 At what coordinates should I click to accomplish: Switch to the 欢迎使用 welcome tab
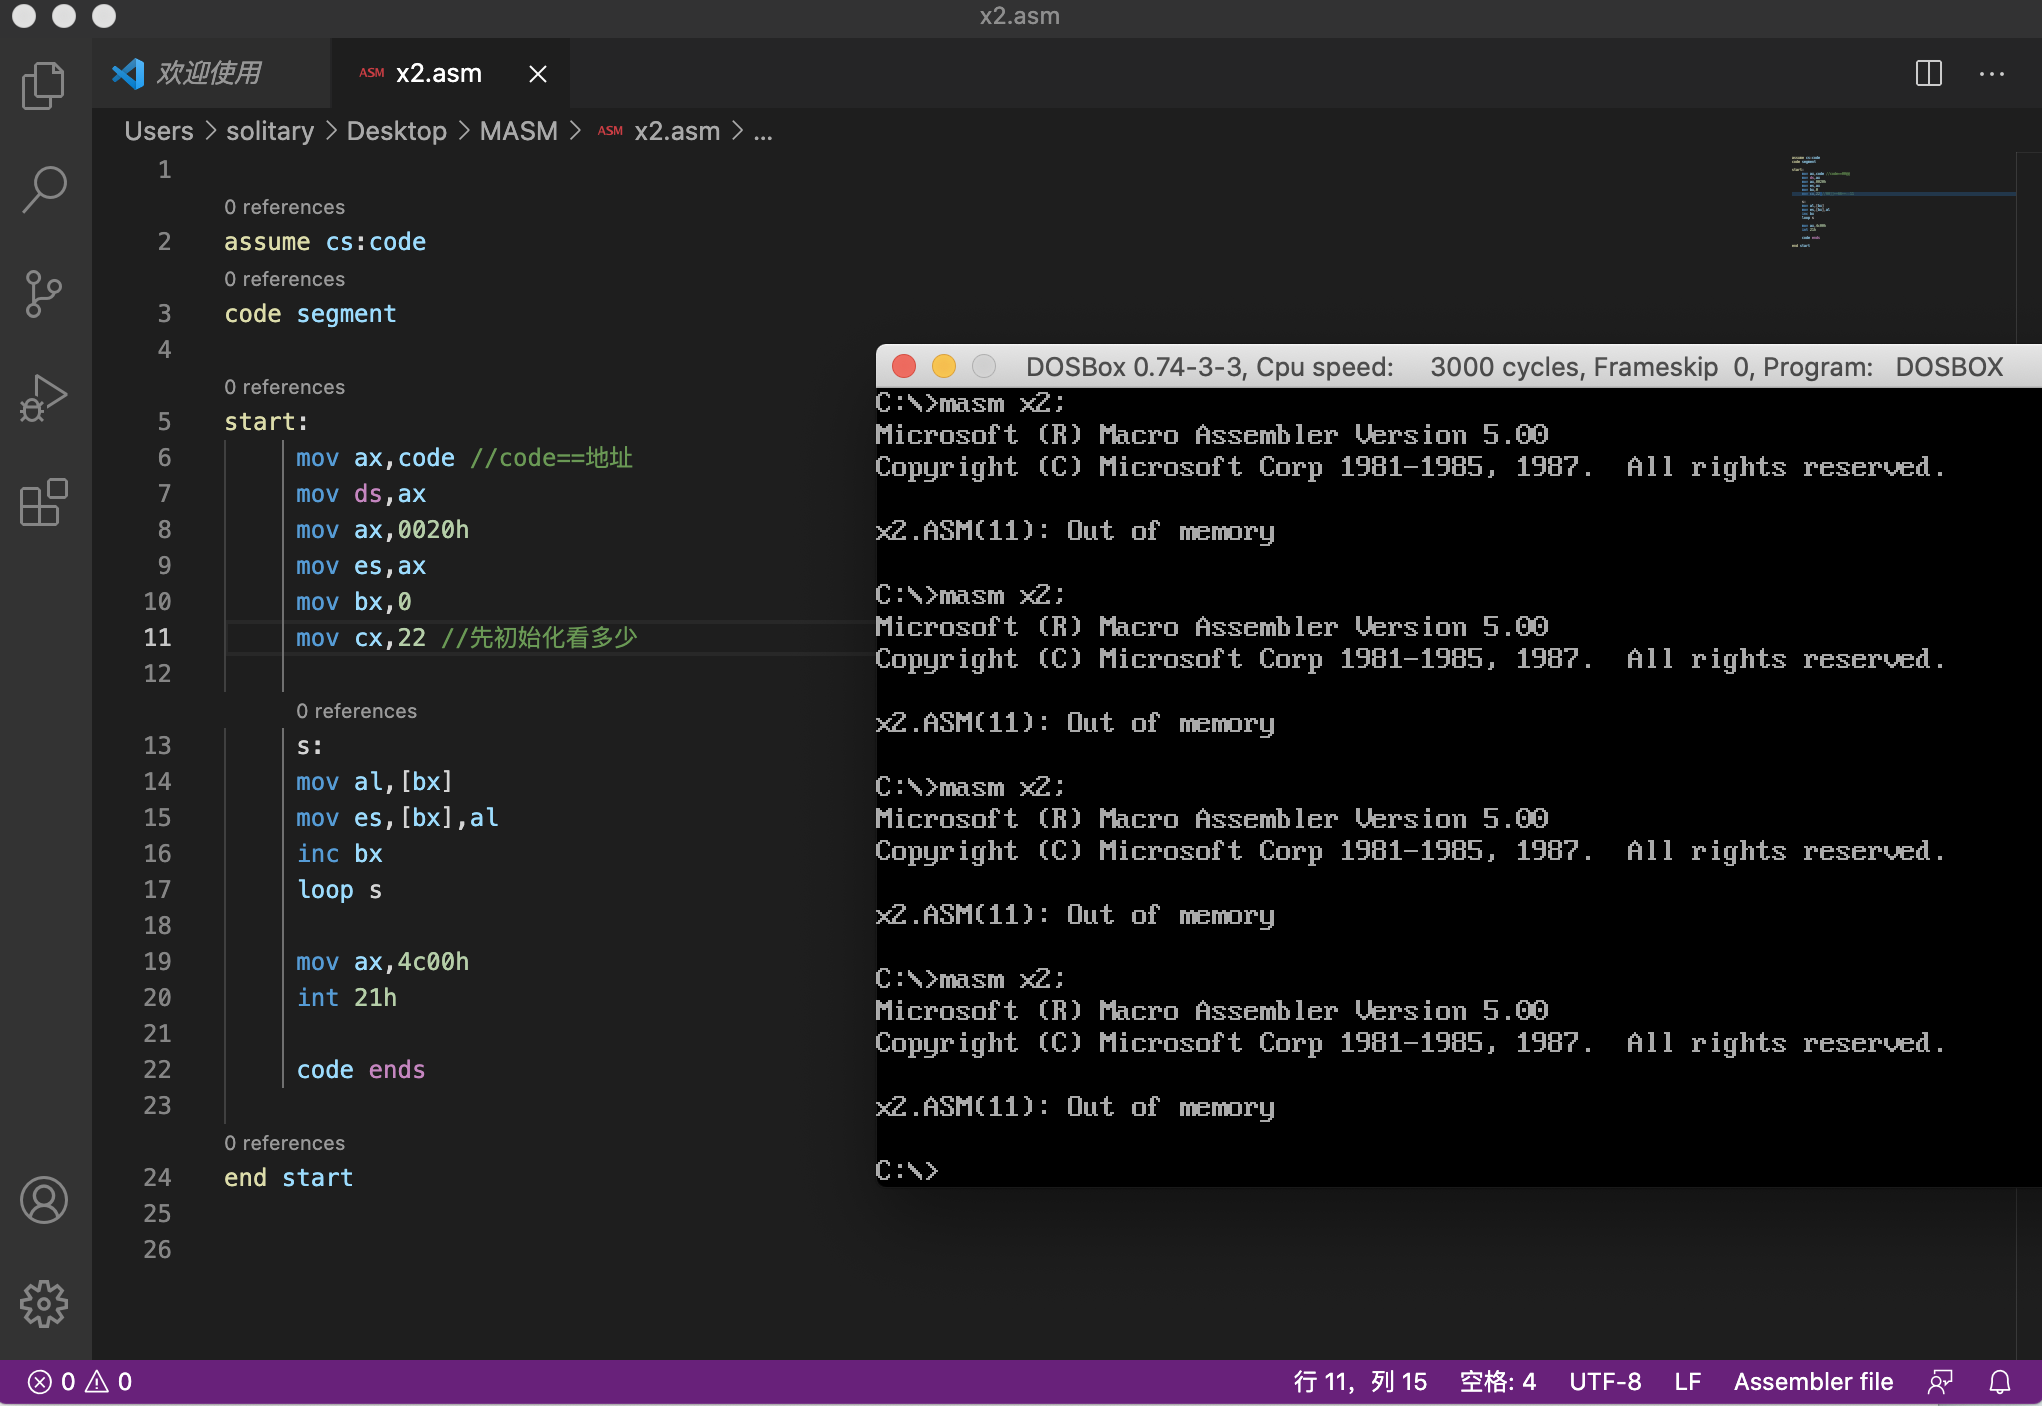(211, 73)
